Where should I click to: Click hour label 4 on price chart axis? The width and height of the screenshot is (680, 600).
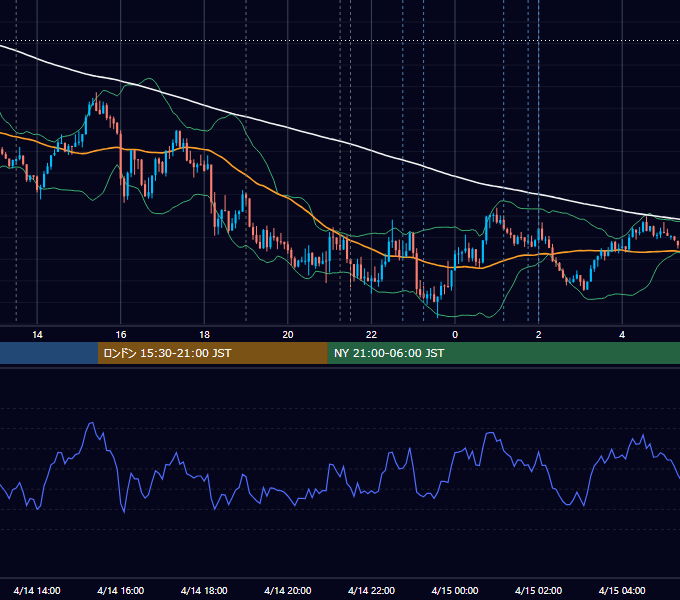tap(622, 335)
